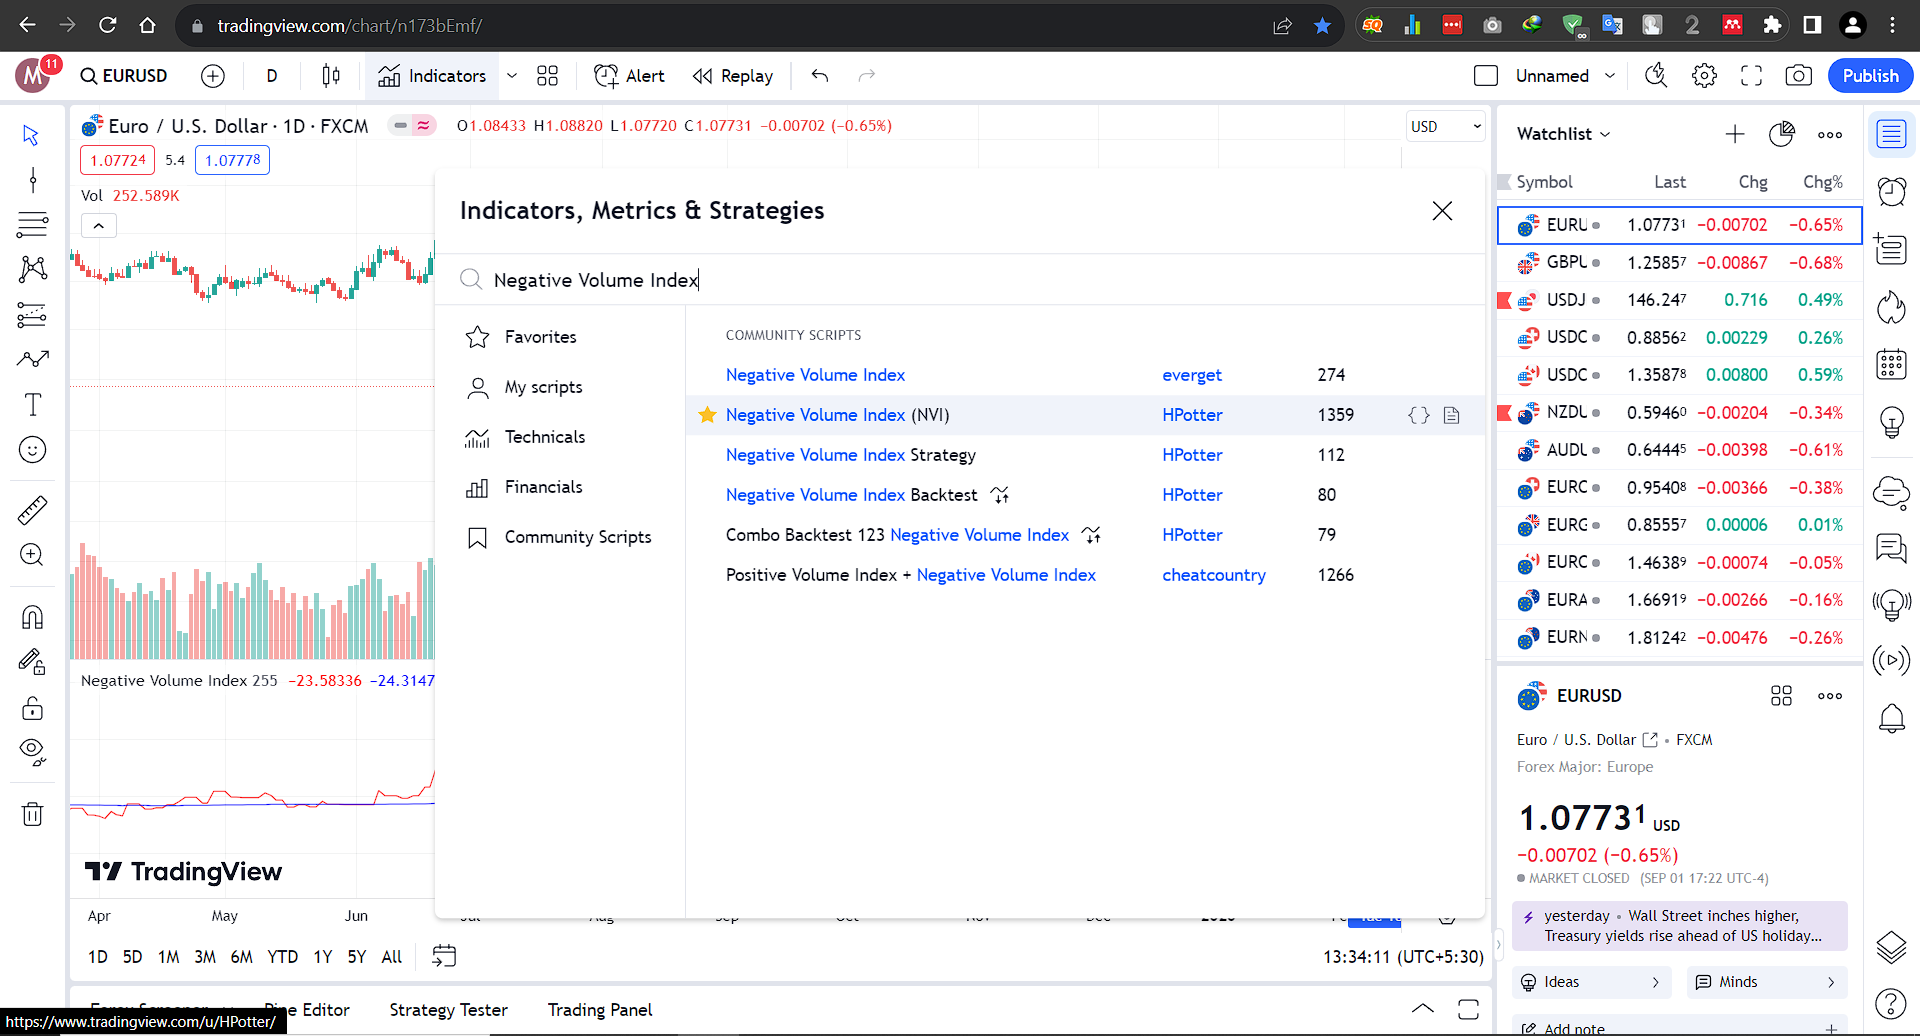This screenshot has width=1920, height=1036.
Task: Open the economic calendar panel
Action: [x=1892, y=365]
